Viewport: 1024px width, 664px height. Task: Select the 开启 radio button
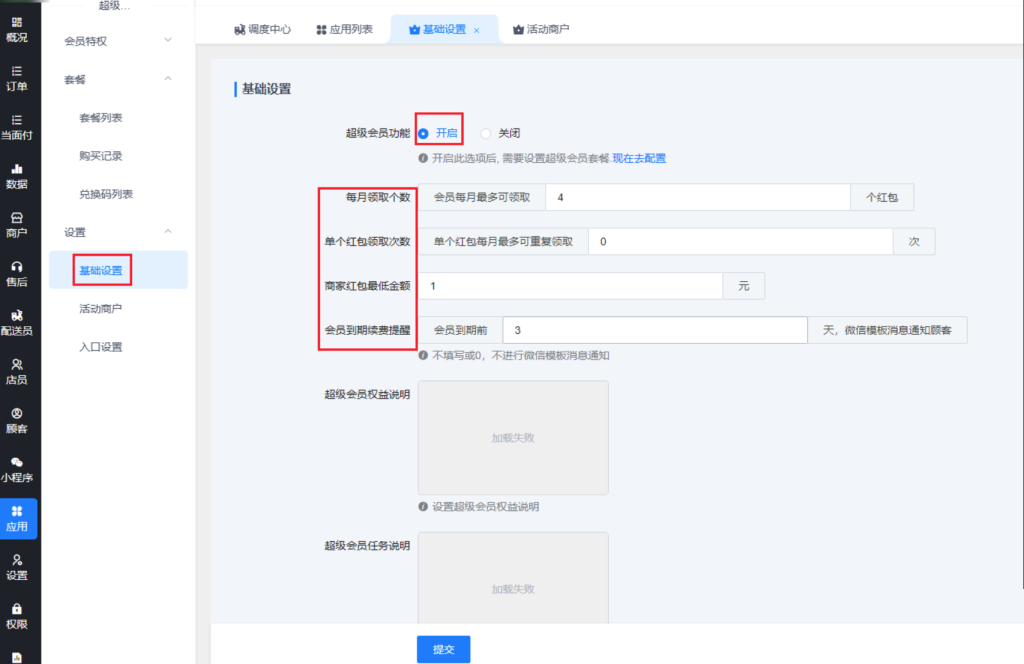tap(424, 133)
